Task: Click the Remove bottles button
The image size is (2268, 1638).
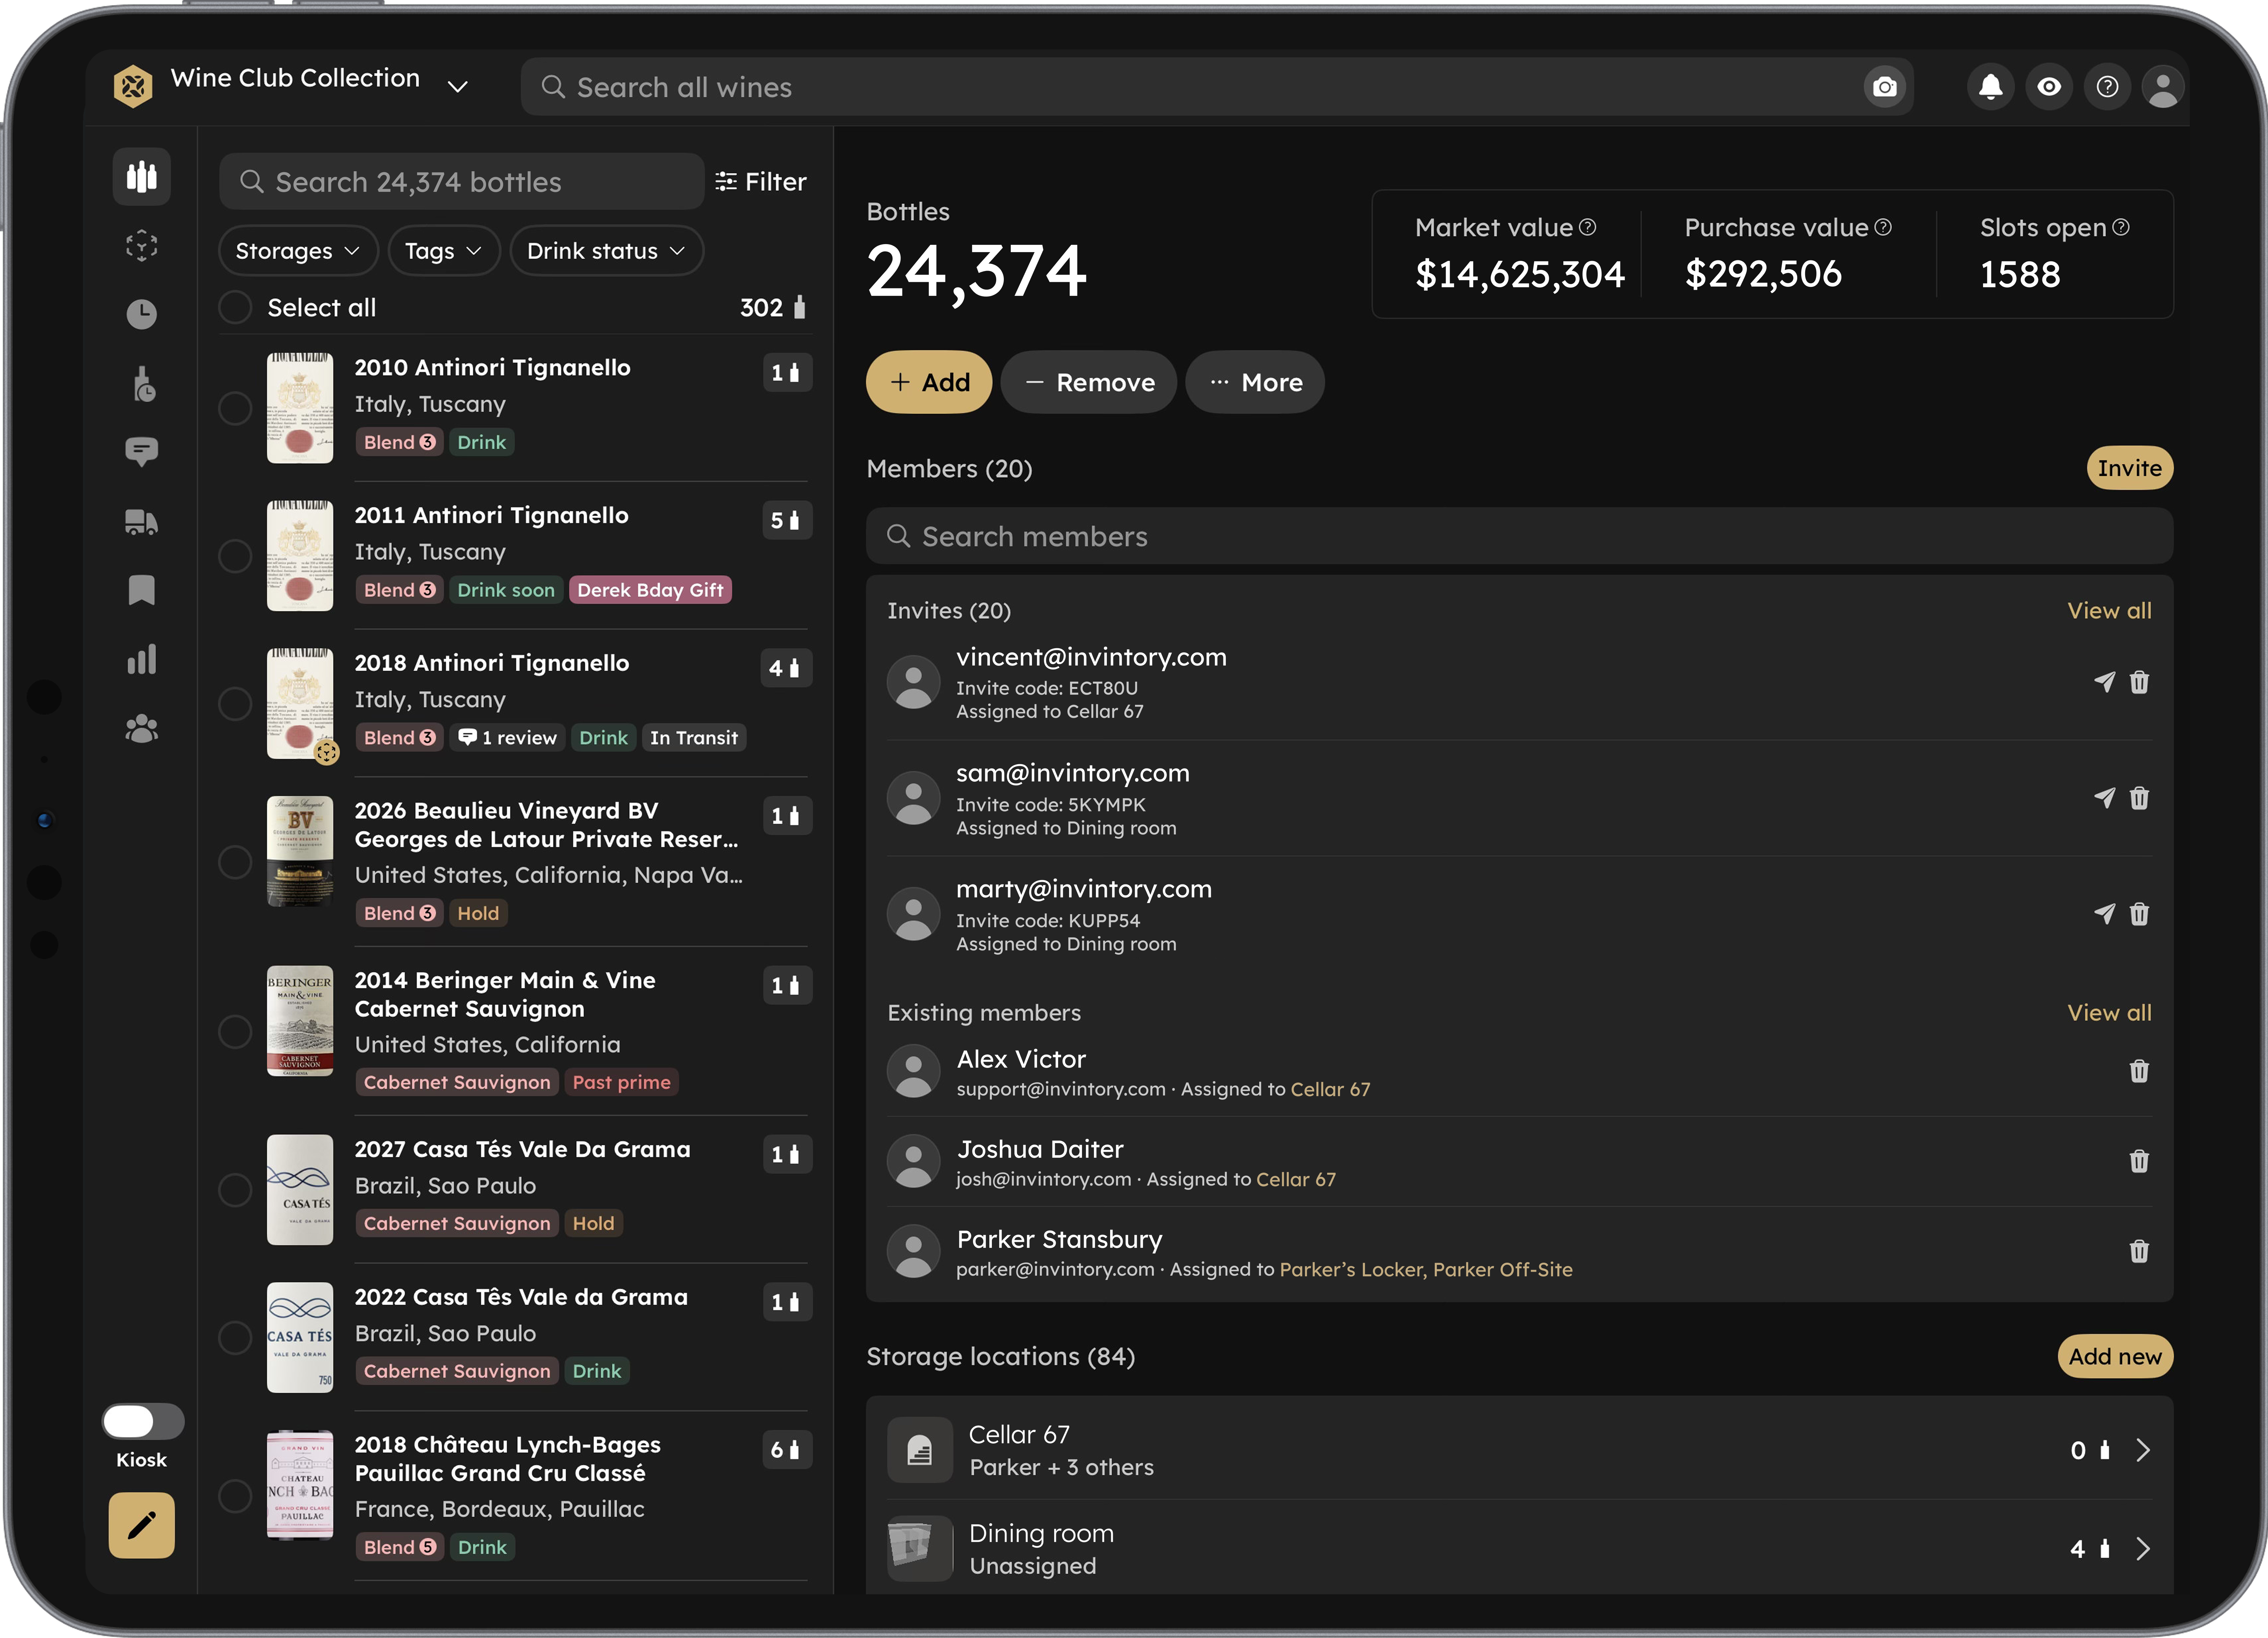Action: pos(1089,382)
